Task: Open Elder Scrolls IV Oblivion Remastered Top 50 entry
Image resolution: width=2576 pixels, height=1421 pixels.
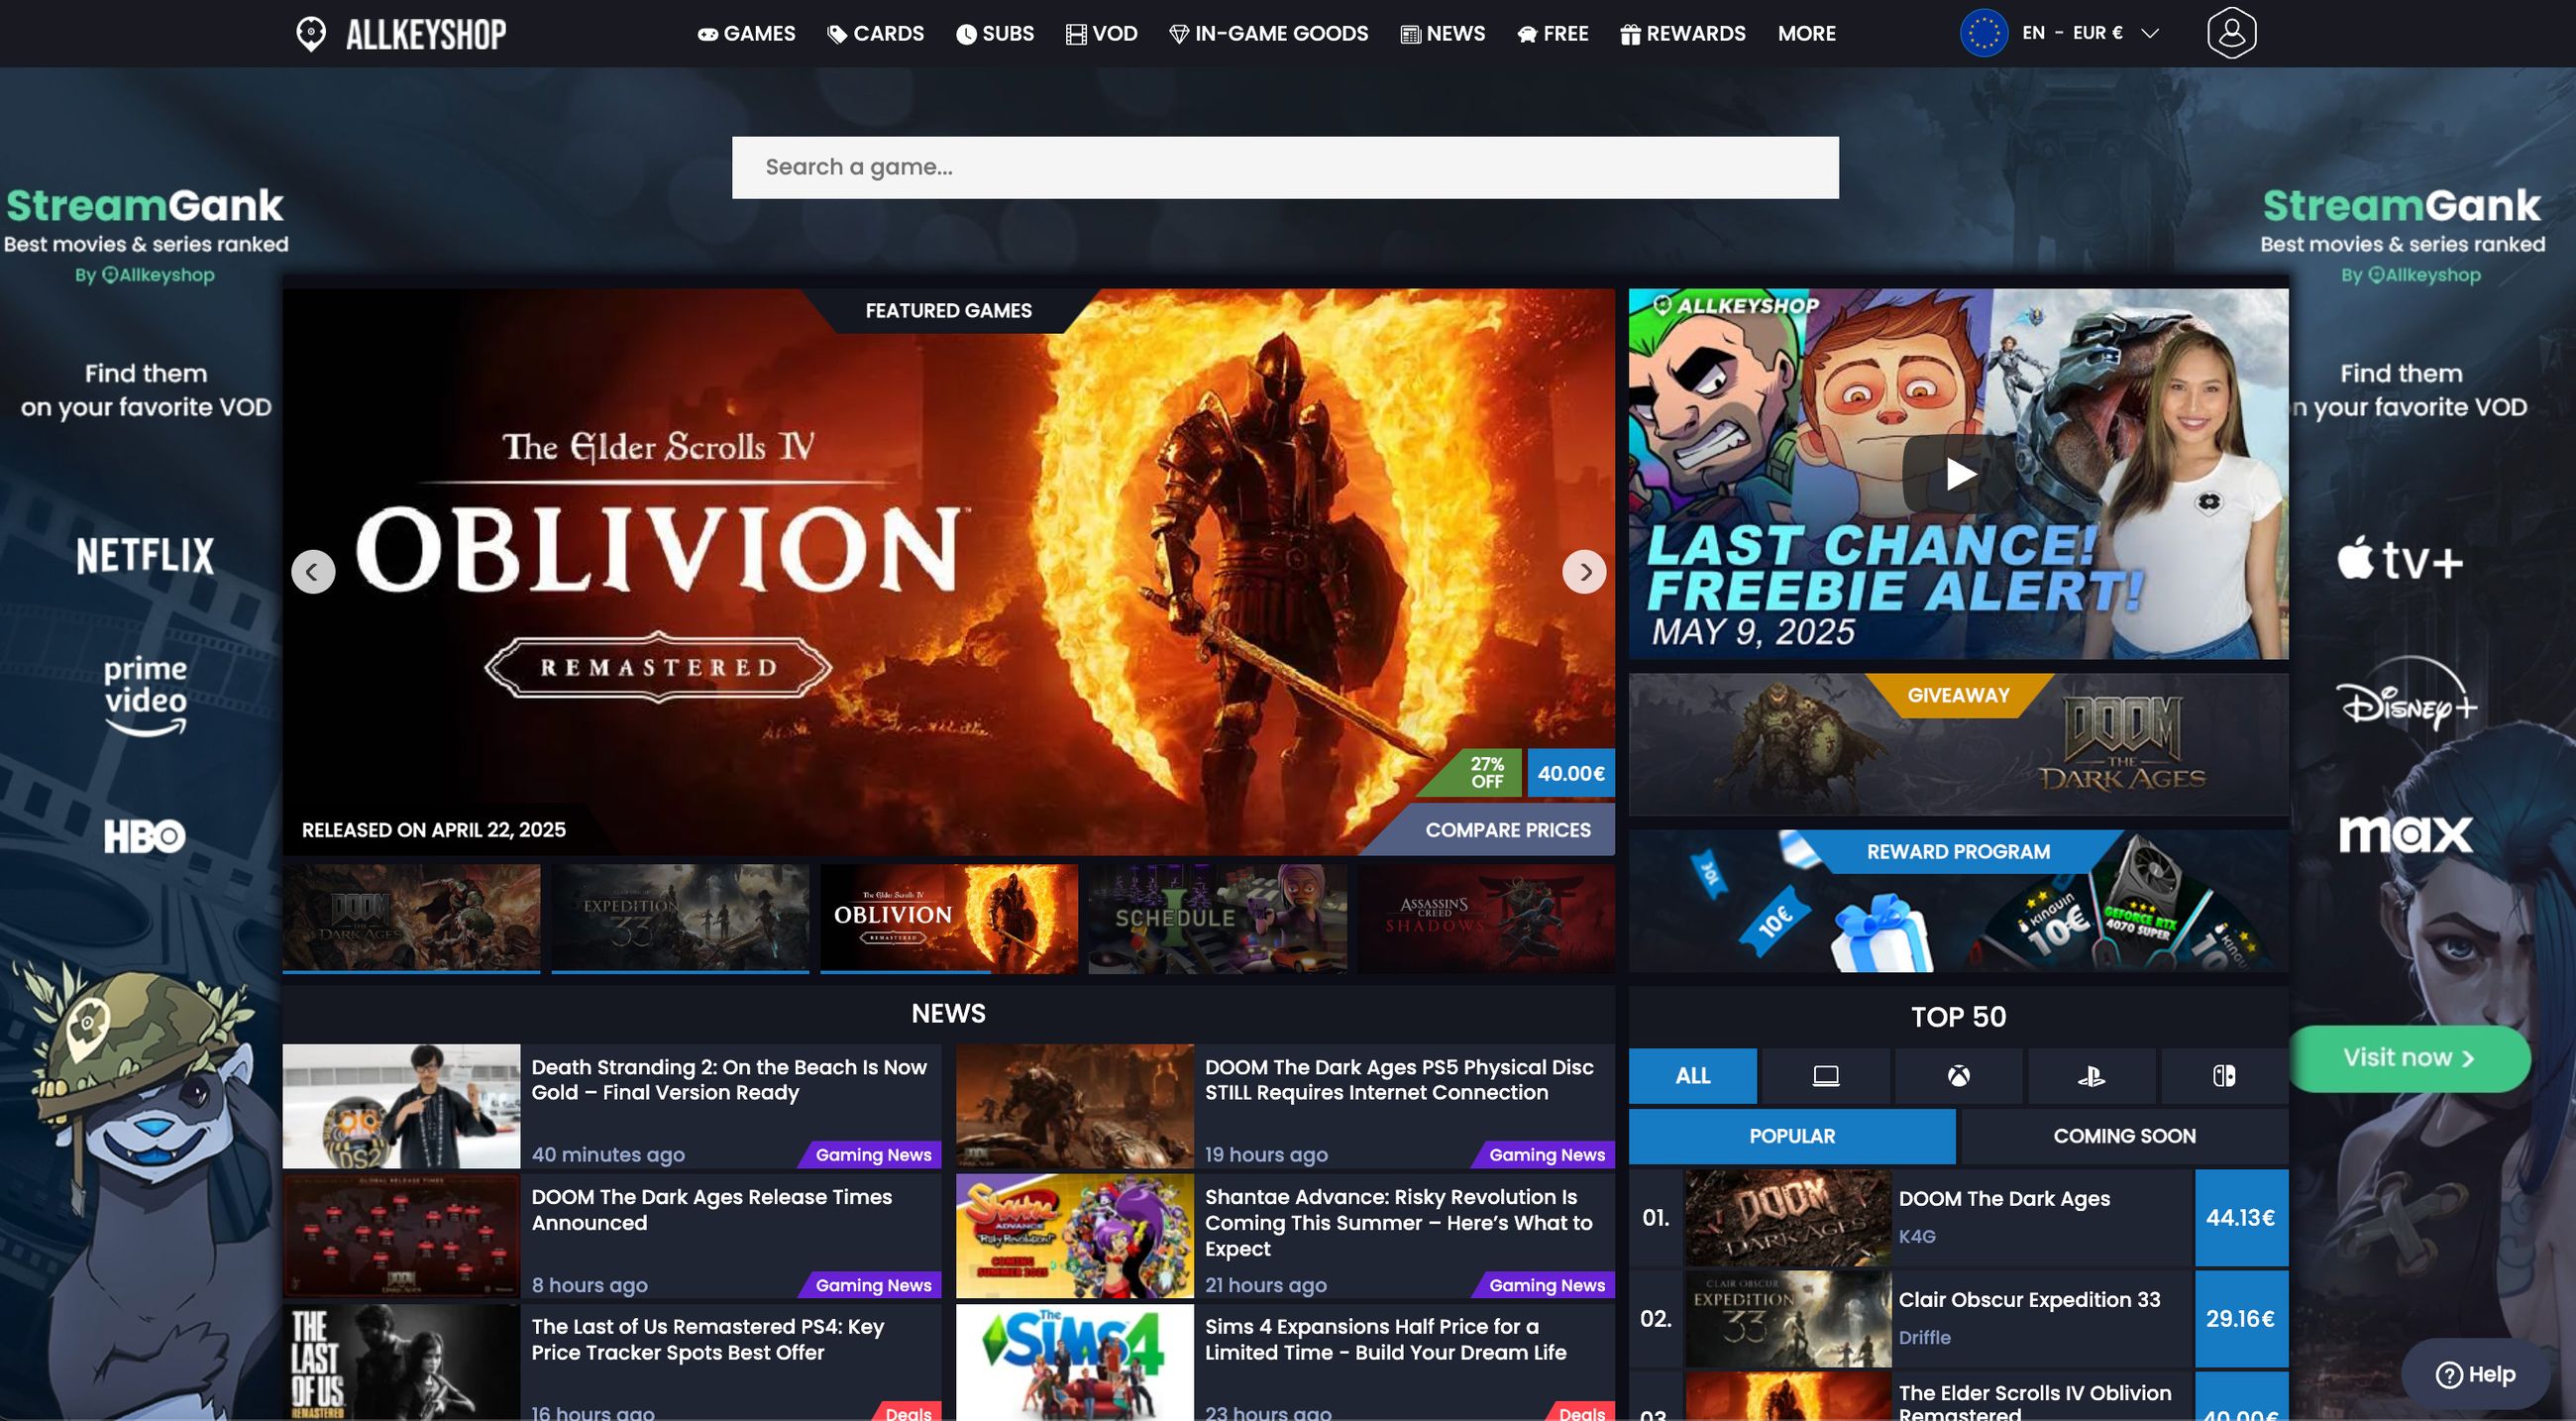Action: [x=2034, y=1402]
